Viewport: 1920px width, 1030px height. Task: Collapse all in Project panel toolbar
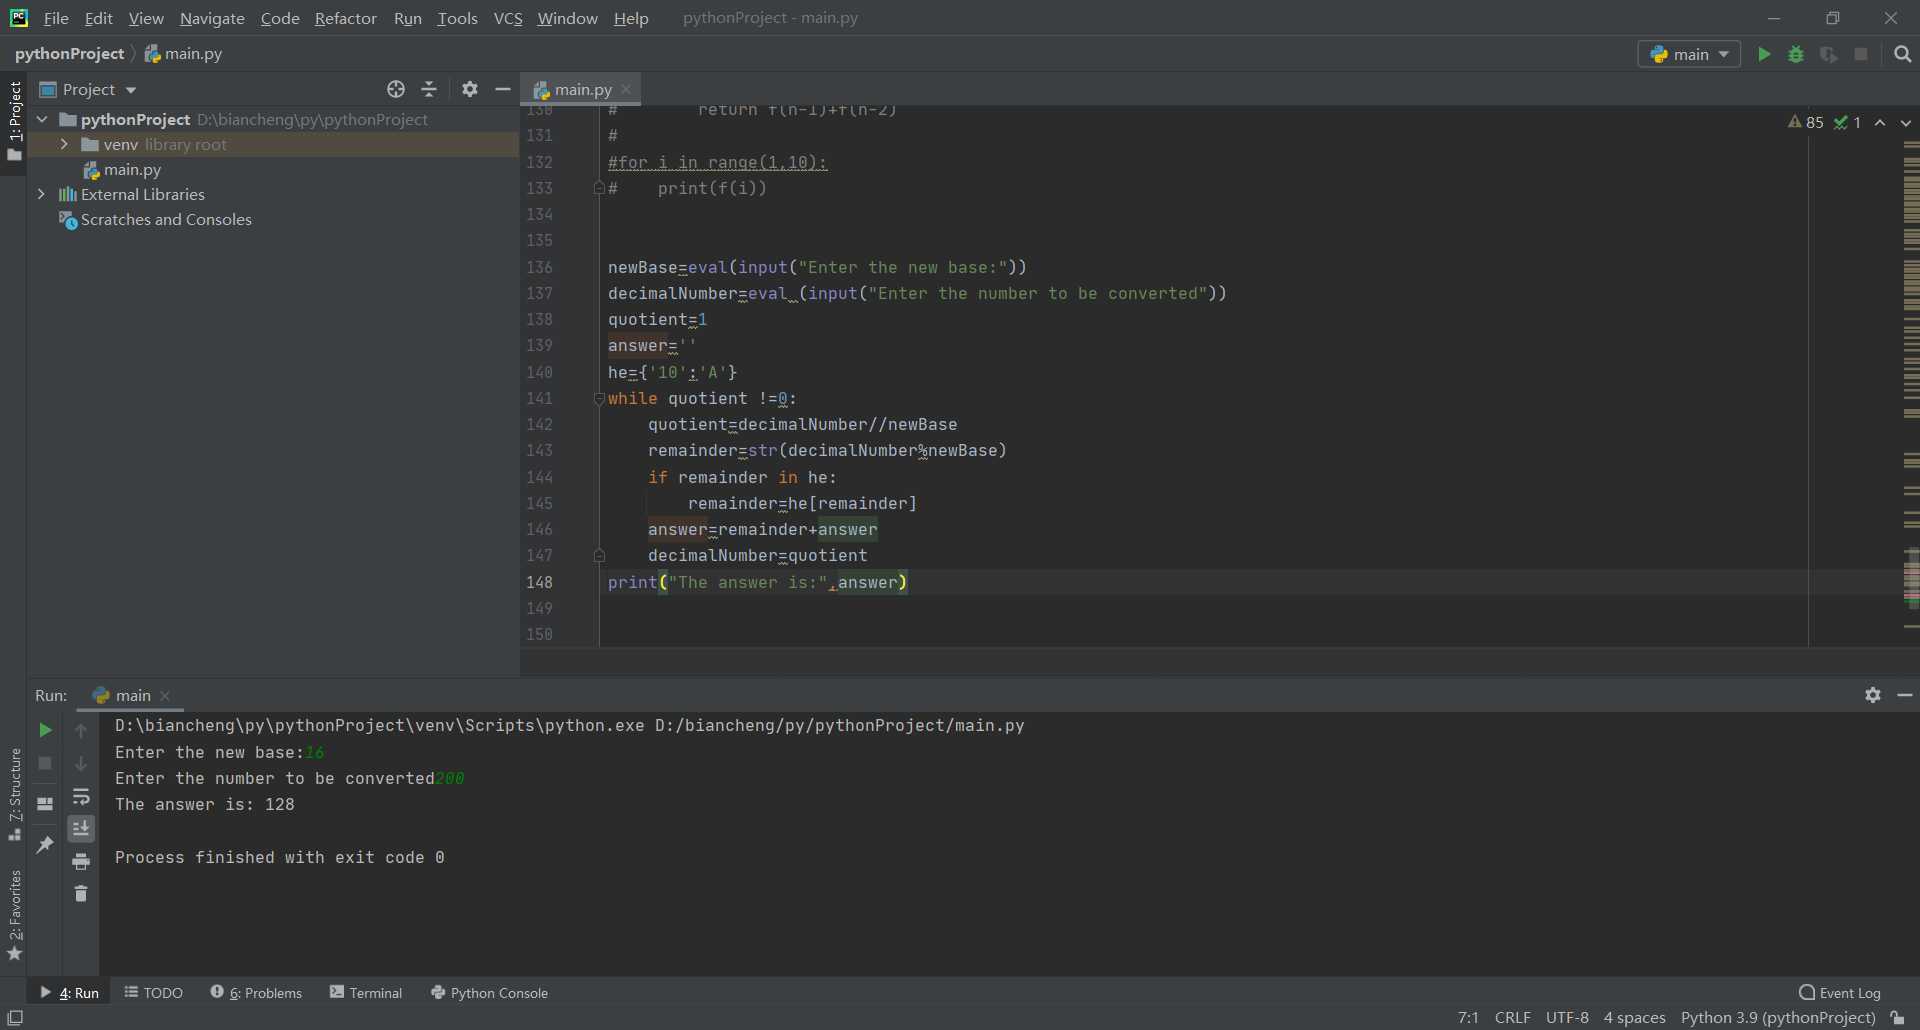click(x=429, y=89)
